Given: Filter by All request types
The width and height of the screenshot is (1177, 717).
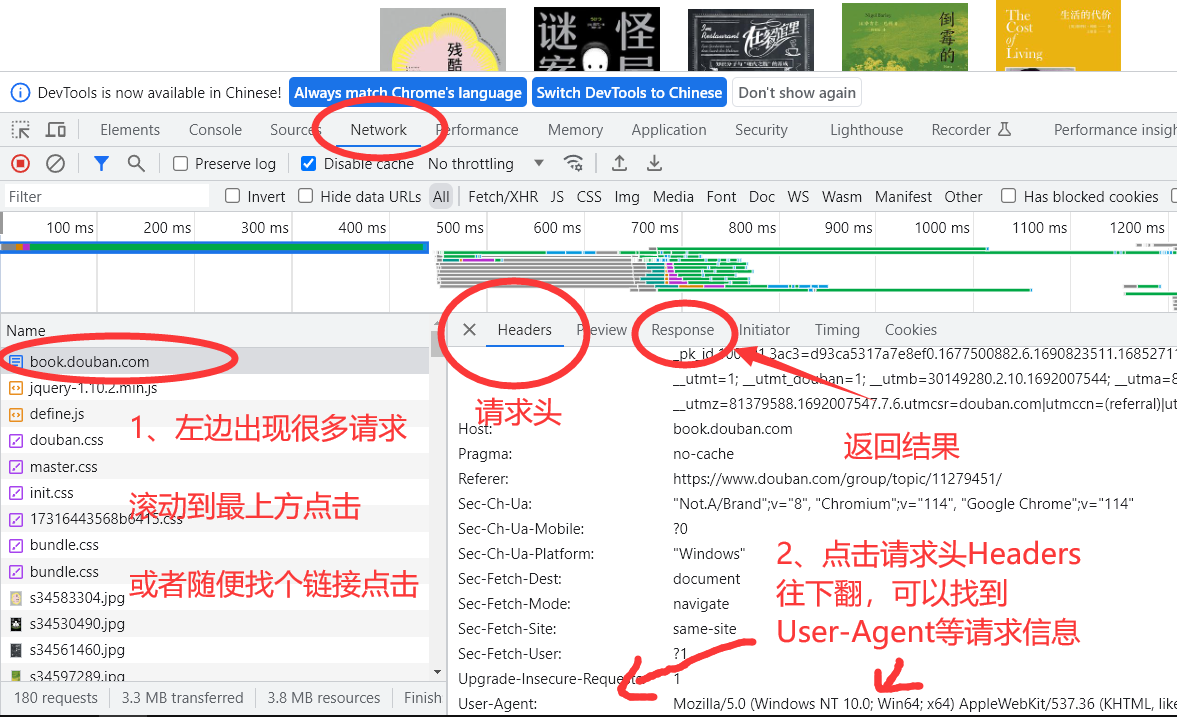Looking at the screenshot, I should (x=441, y=197).
